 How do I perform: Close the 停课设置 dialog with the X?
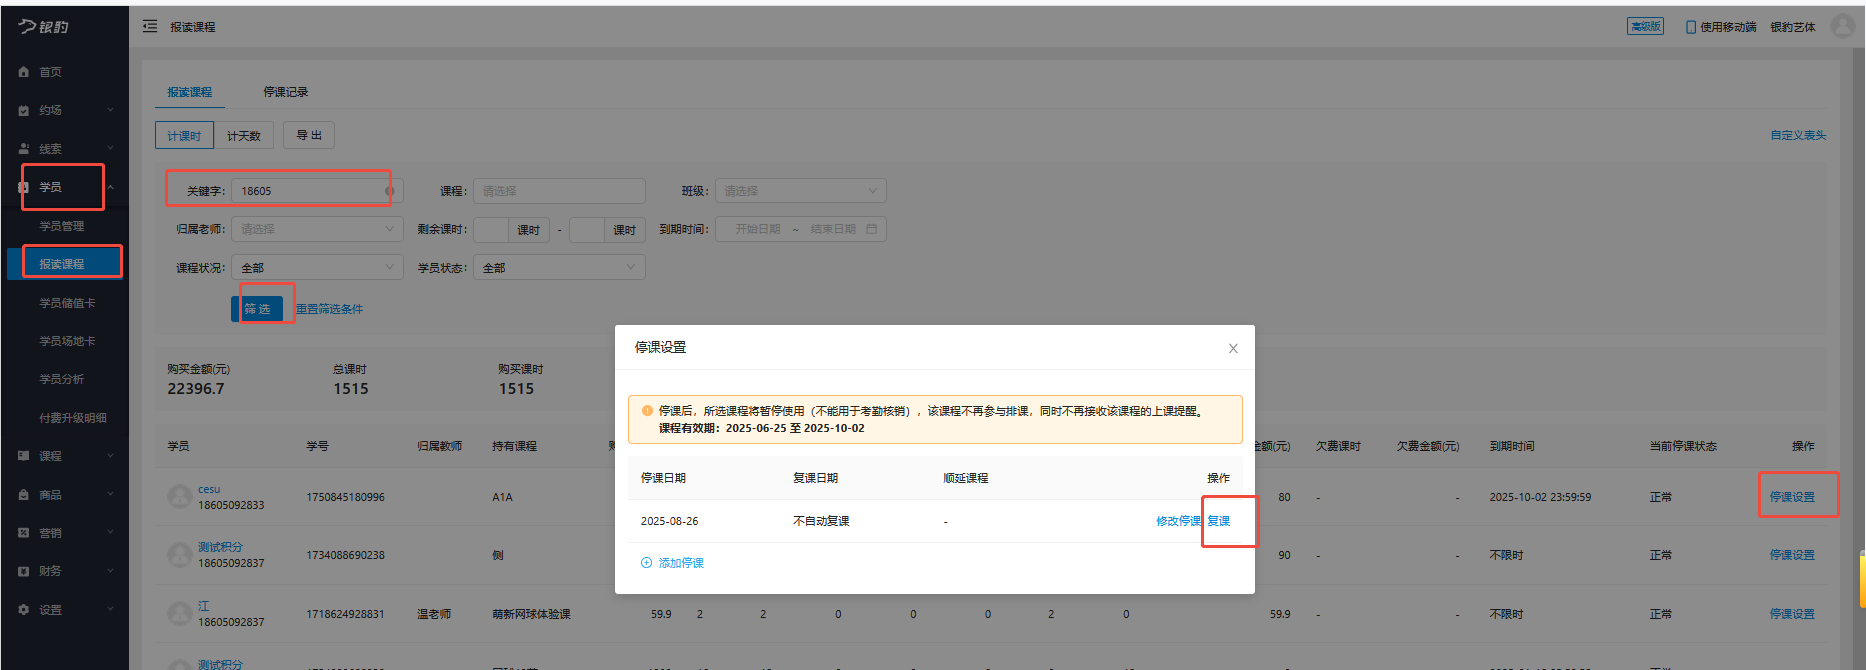[x=1233, y=348]
